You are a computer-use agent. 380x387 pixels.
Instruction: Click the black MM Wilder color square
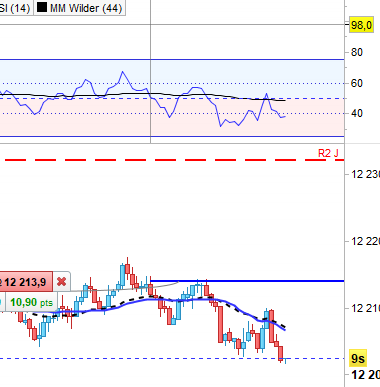pyautogui.click(x=42, y=7)
